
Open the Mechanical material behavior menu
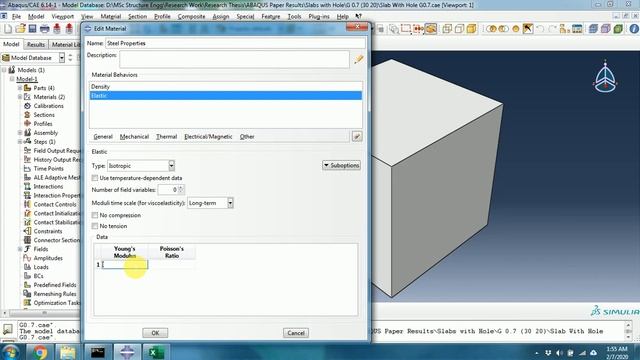pos(134,137)
